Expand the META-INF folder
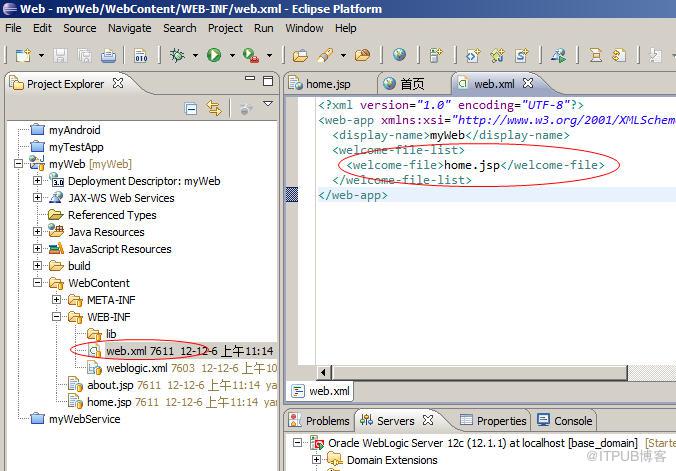The height and width of the screenshot is (471, 676). pos(56,299)
